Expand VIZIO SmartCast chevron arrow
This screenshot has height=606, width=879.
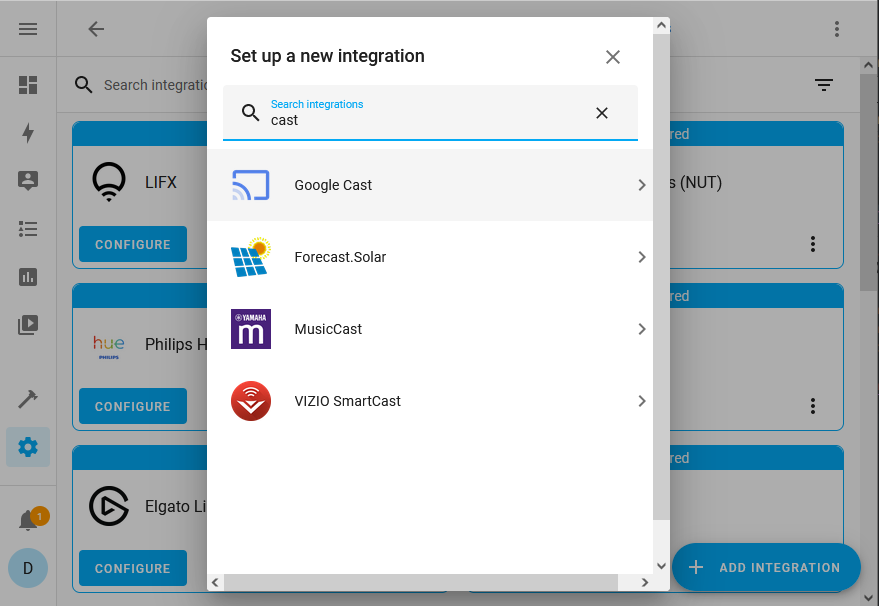(642, 401)
